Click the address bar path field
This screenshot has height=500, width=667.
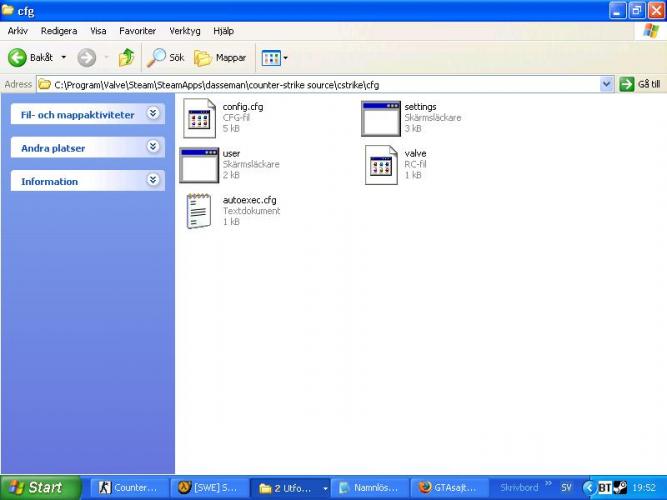(320, 84)
